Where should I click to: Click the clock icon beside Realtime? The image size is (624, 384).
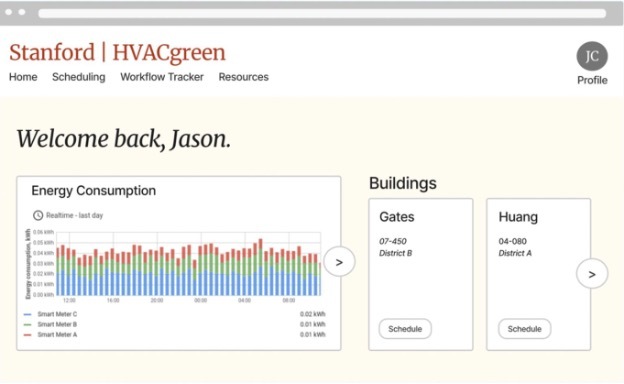[38, 215]
